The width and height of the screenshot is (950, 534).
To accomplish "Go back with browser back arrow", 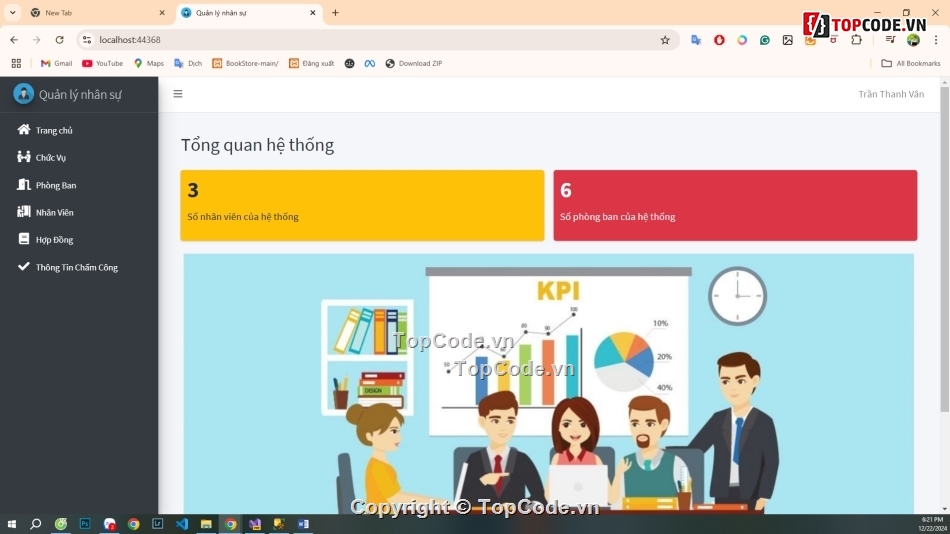I will coord(14,40).
